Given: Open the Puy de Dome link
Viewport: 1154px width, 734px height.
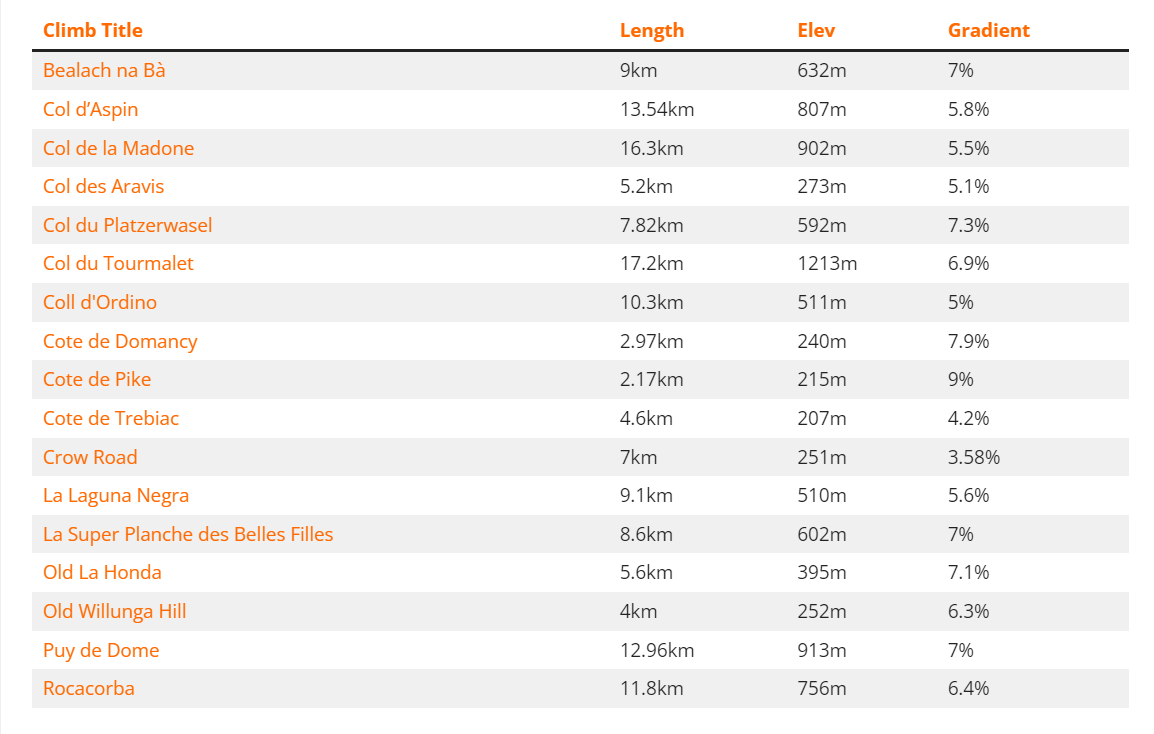Looking at the screenshot, I should (x=101, y=650).
